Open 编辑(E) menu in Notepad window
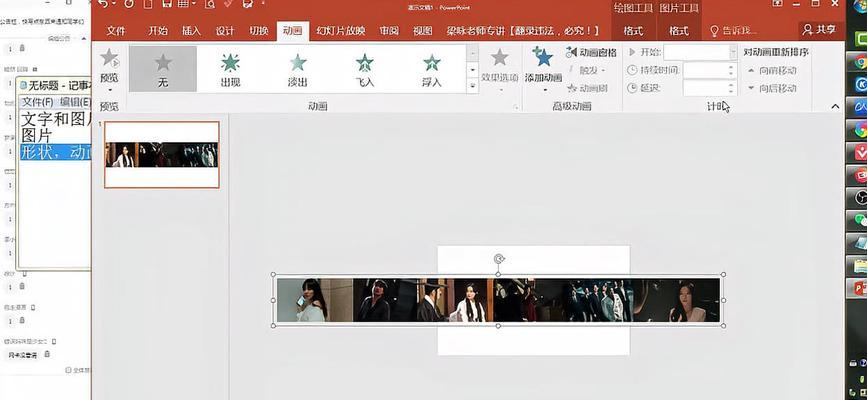This screenshot has height=400, width=867. point(75,102)
